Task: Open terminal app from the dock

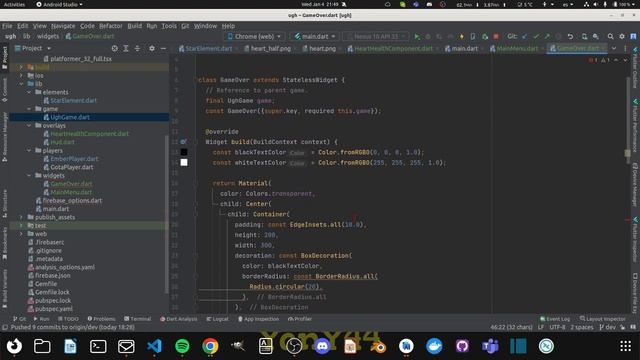Action: [x=98, y=346]
